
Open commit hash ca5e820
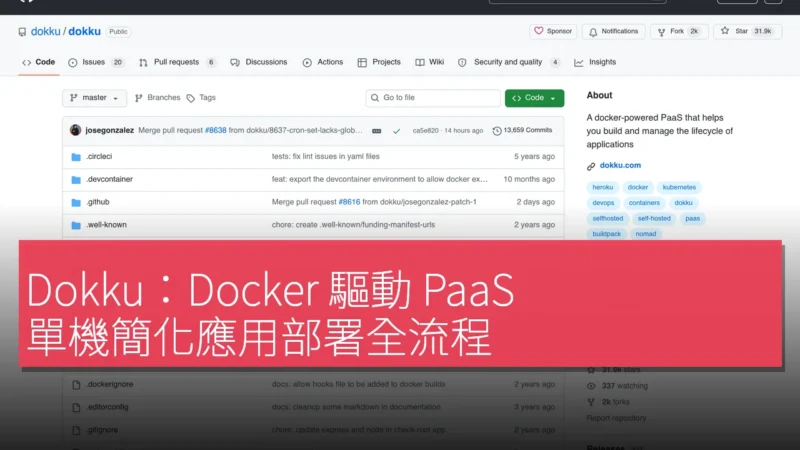[426, 131]
